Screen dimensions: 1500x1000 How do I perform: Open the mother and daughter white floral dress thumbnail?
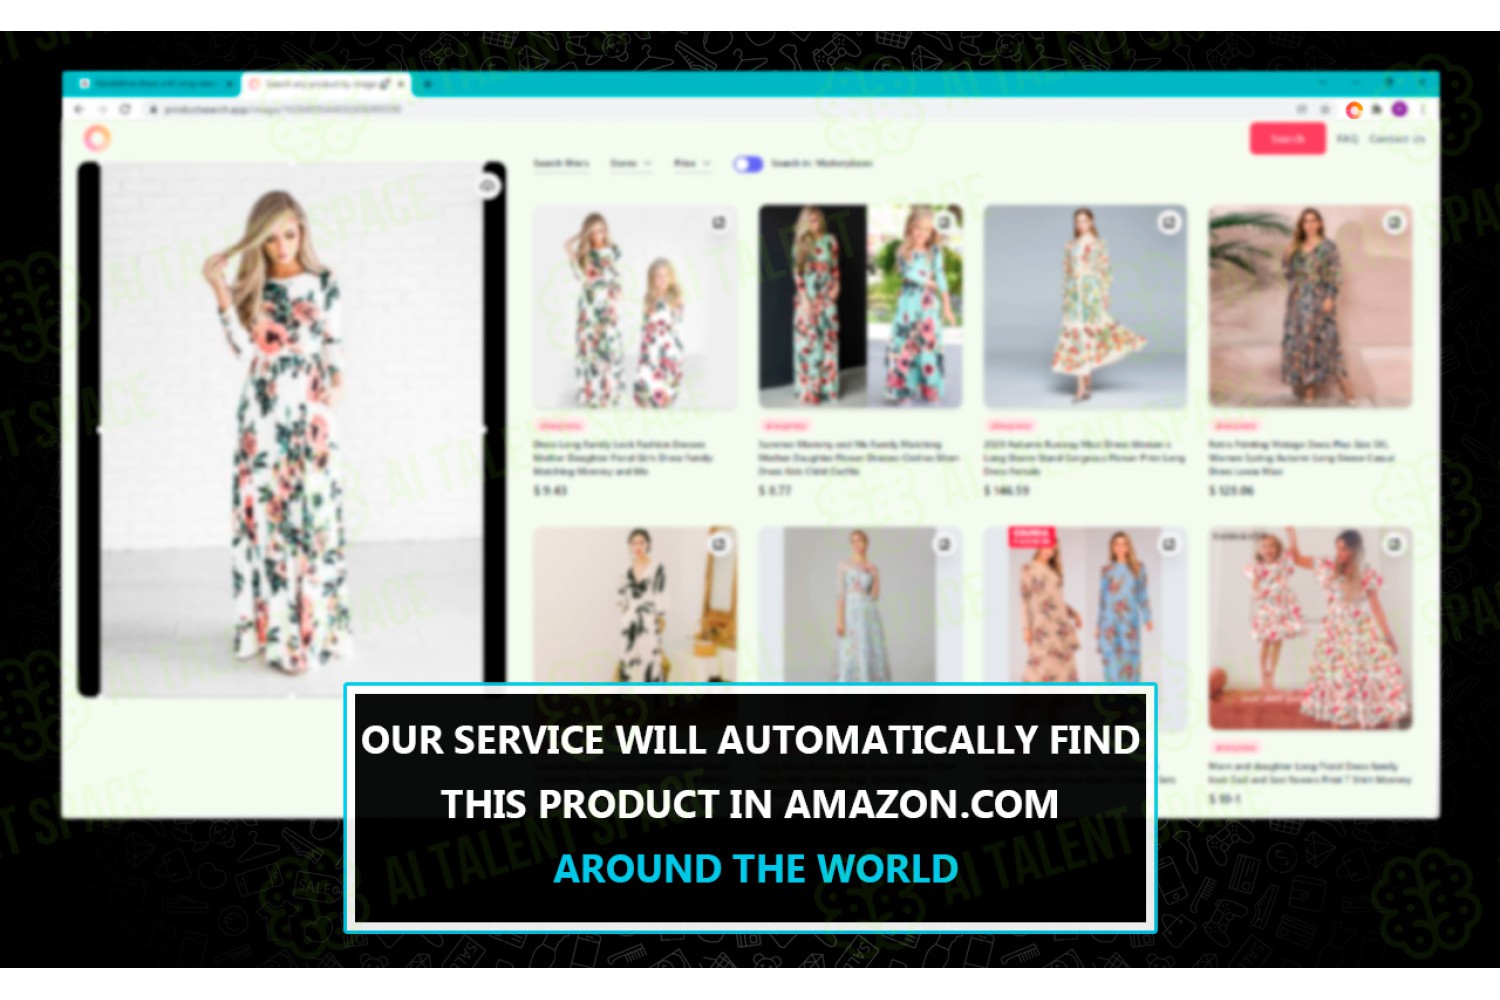635,307
